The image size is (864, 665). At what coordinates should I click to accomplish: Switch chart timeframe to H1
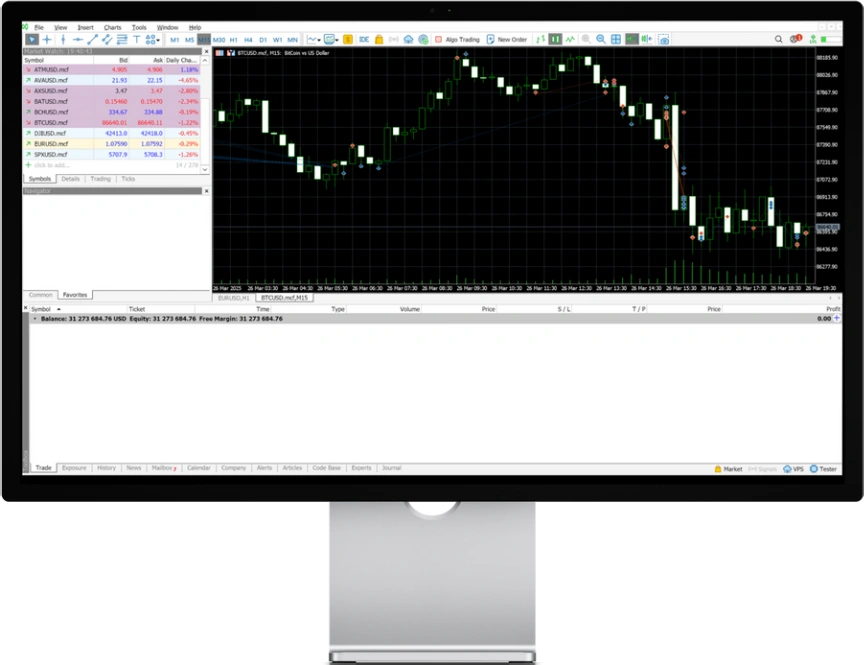tap(233, 39)
